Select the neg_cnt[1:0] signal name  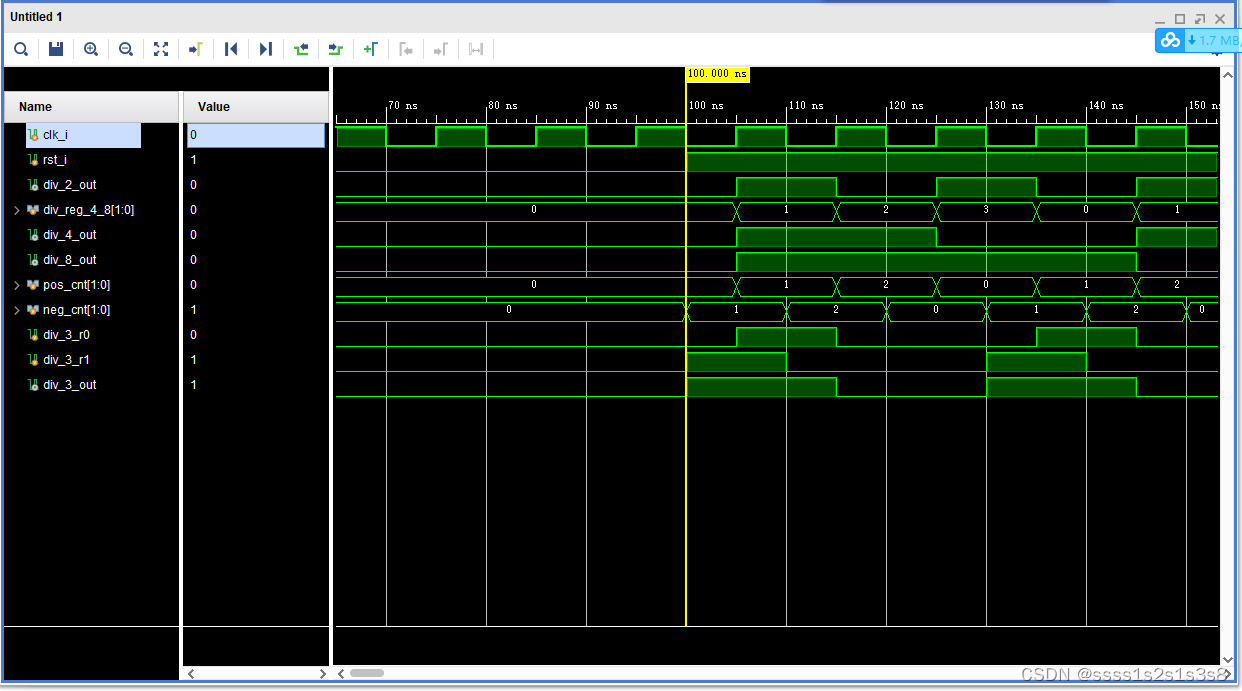76,310
